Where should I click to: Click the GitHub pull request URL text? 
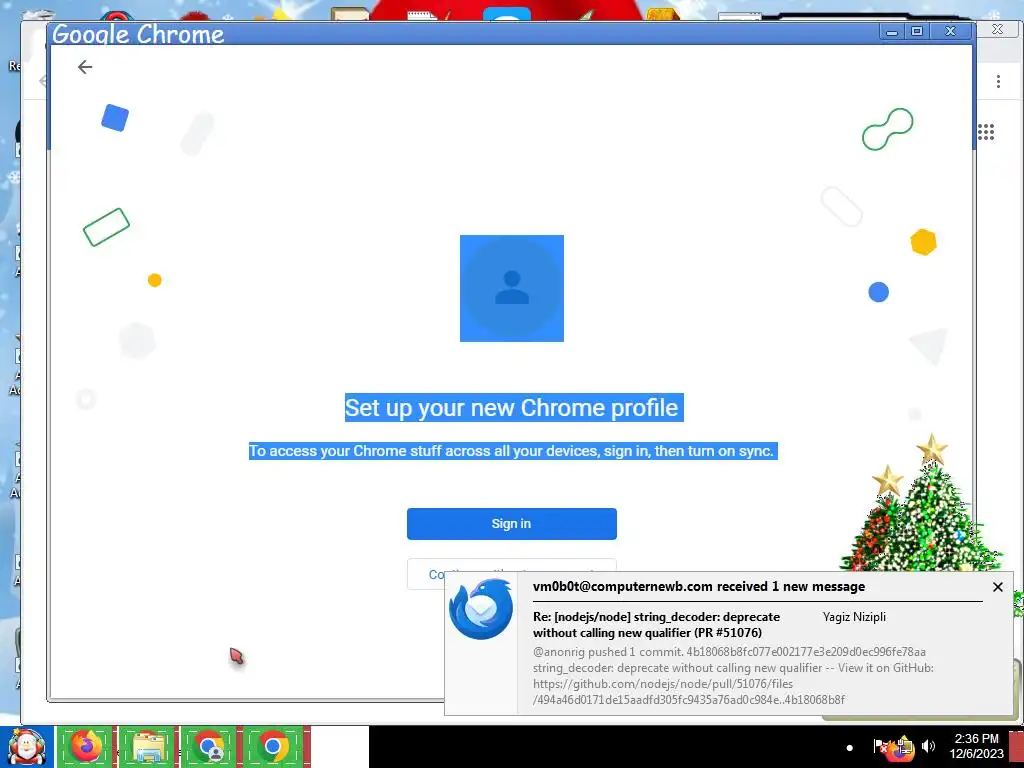pos(689,692)
